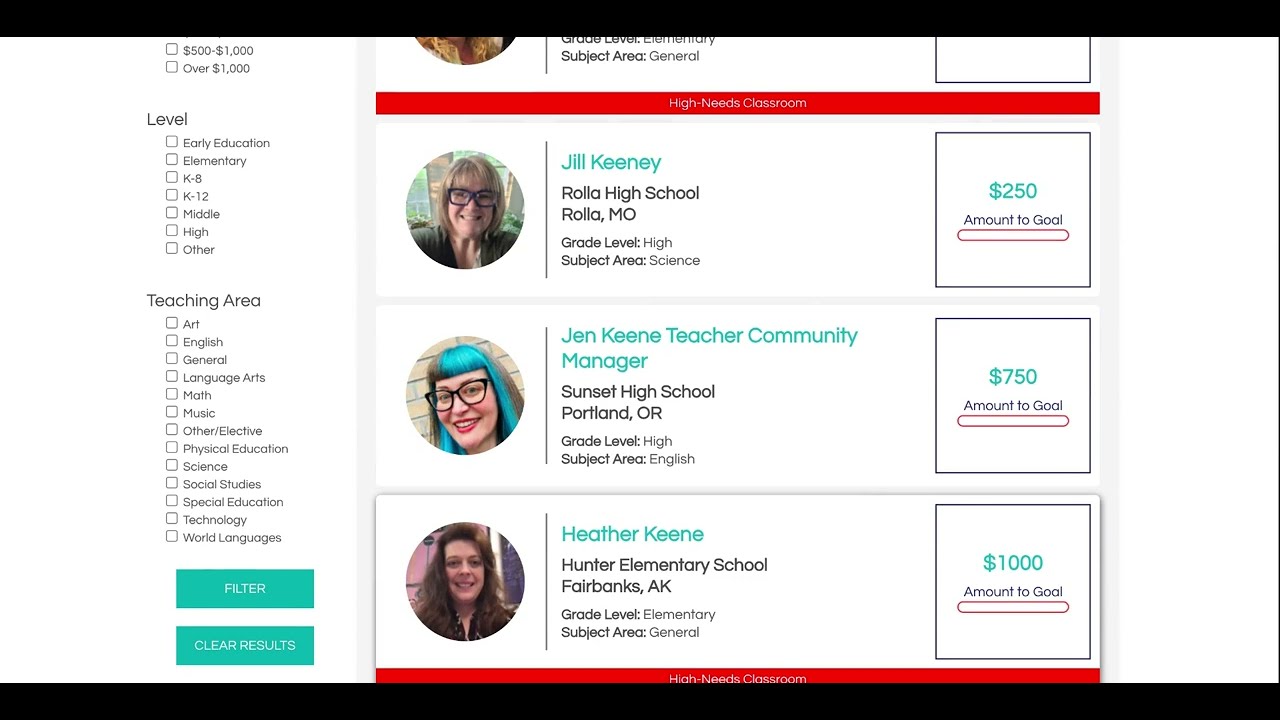Click 'Rolla, MO' location text
Image resolution: width=1280 pixels, height=720 pixels.
(598, 214)
